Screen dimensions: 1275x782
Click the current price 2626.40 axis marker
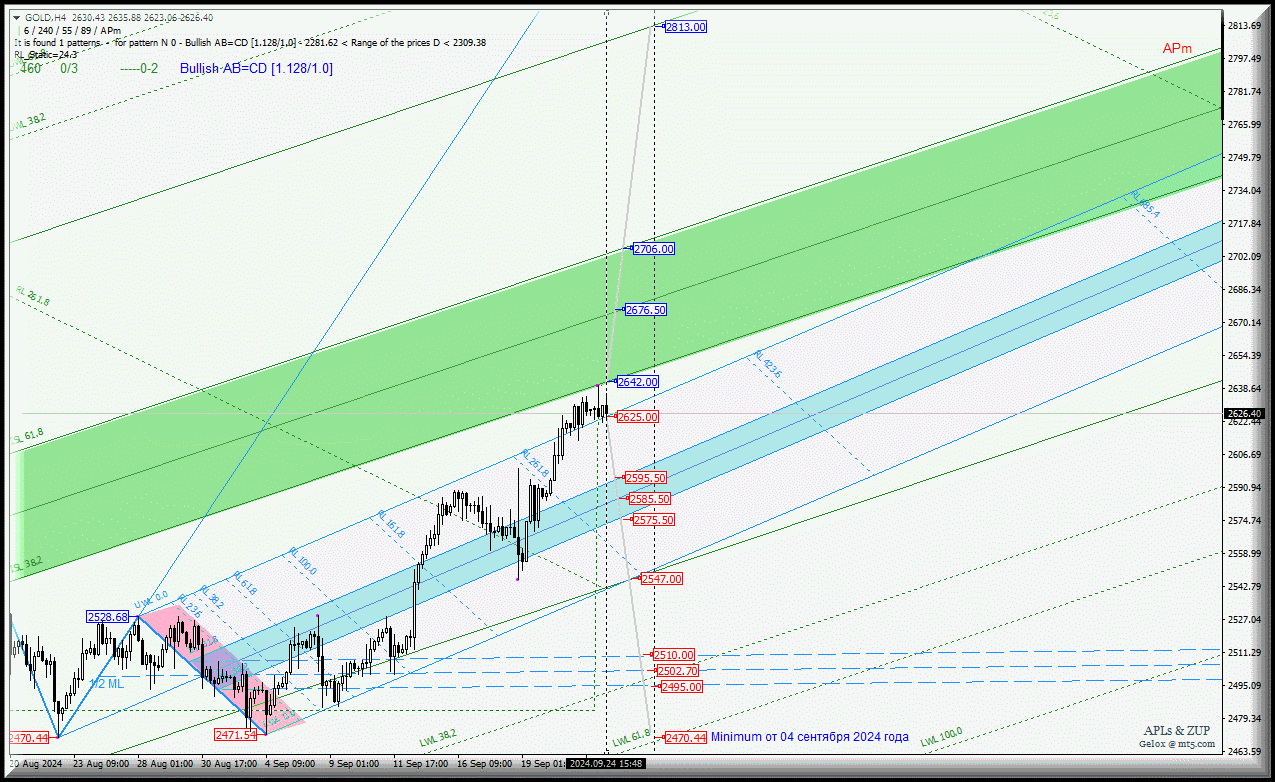[1244, 413]
